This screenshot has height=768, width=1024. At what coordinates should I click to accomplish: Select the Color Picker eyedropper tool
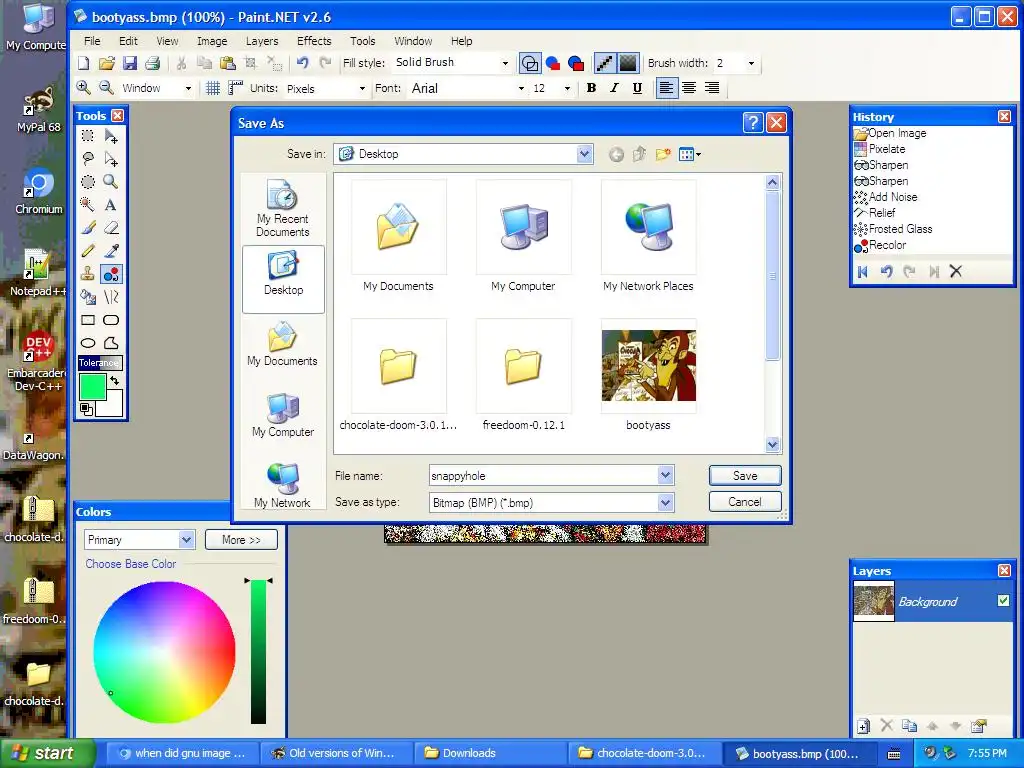click(x=111, y=251)
